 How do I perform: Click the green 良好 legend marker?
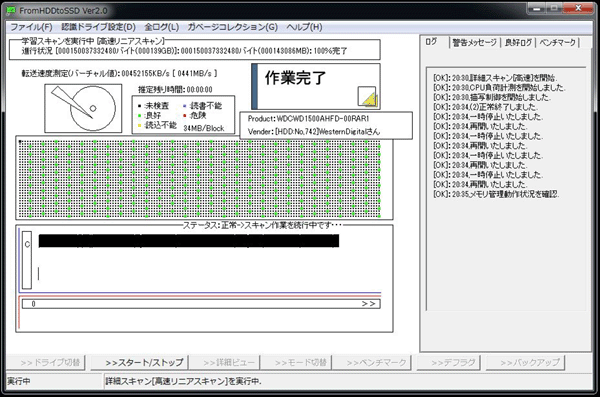(139, 116)
